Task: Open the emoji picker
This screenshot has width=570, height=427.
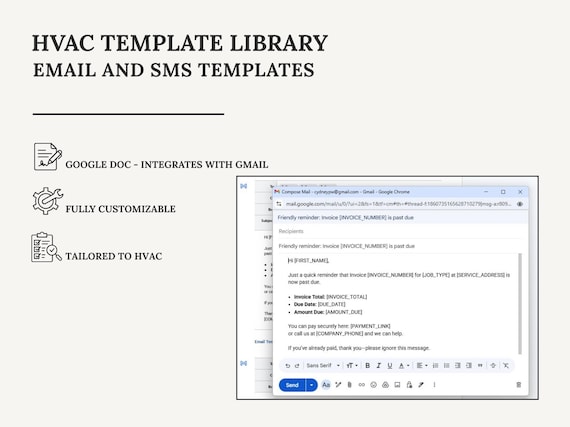Action: pyautogui.click(x=373, y=385)
